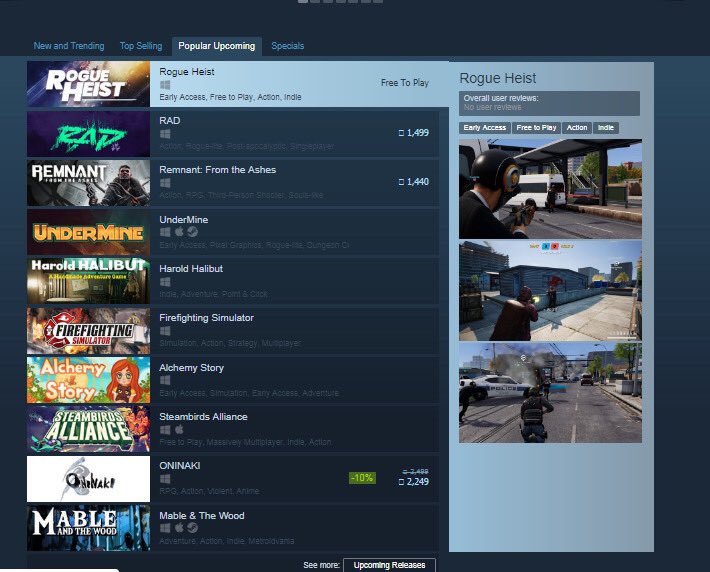
Task: Open Rogue Heist title in preview panel
Action: pos(498,78)
